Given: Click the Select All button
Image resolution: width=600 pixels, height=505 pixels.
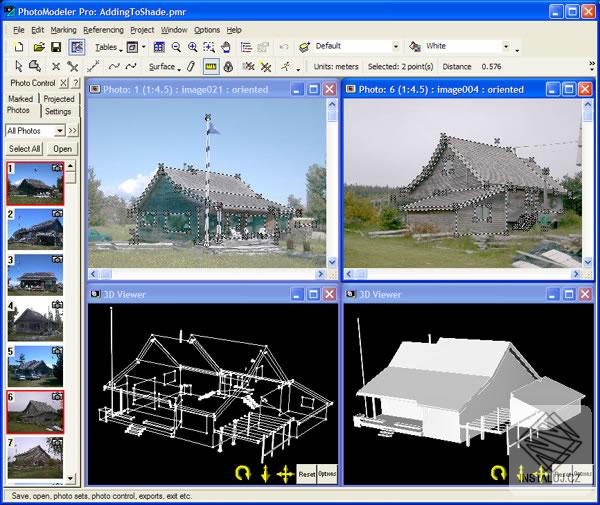Looking at the screenshot, I should pos(23,149).
